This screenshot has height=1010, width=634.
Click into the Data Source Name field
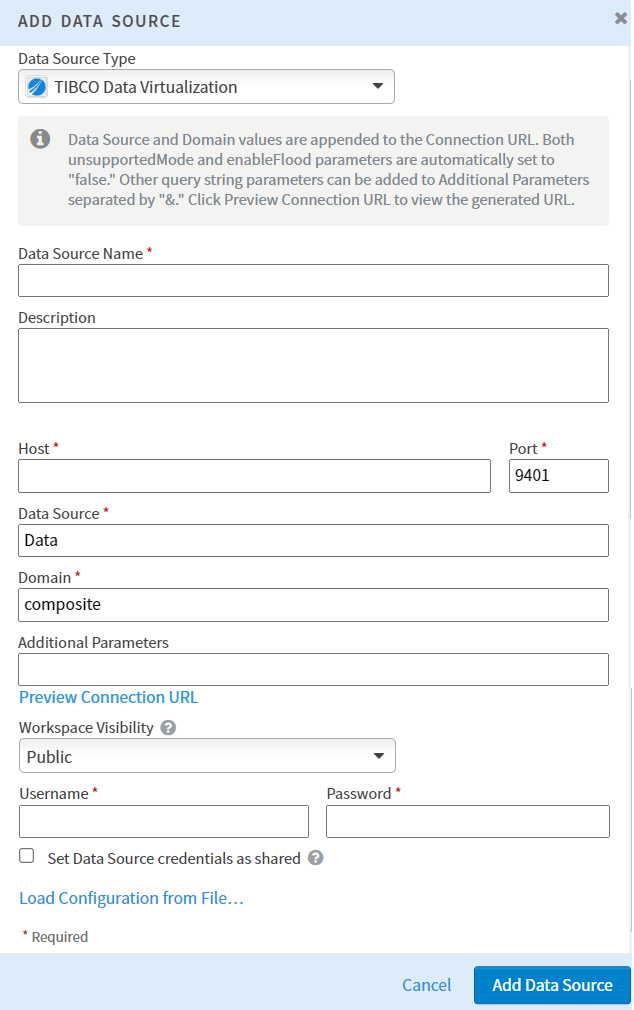pyautogui.click(x=313, y=280)
